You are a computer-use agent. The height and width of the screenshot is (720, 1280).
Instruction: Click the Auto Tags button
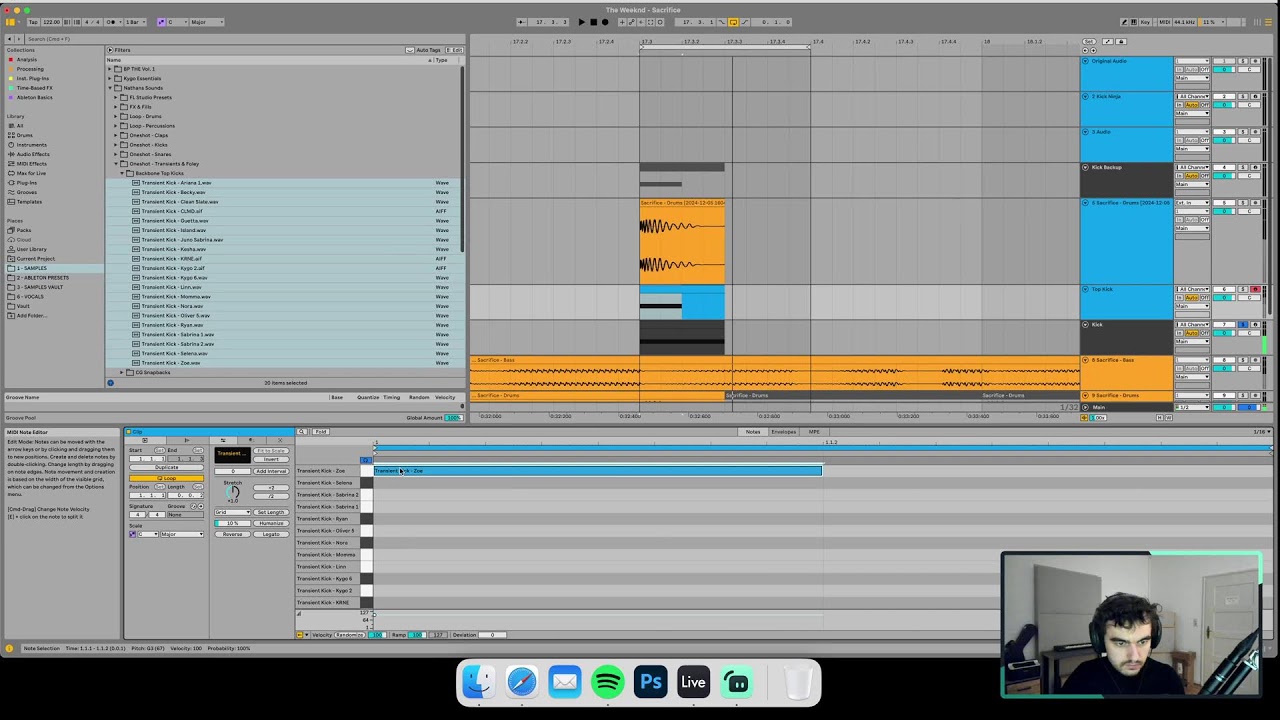coord(425,50)
